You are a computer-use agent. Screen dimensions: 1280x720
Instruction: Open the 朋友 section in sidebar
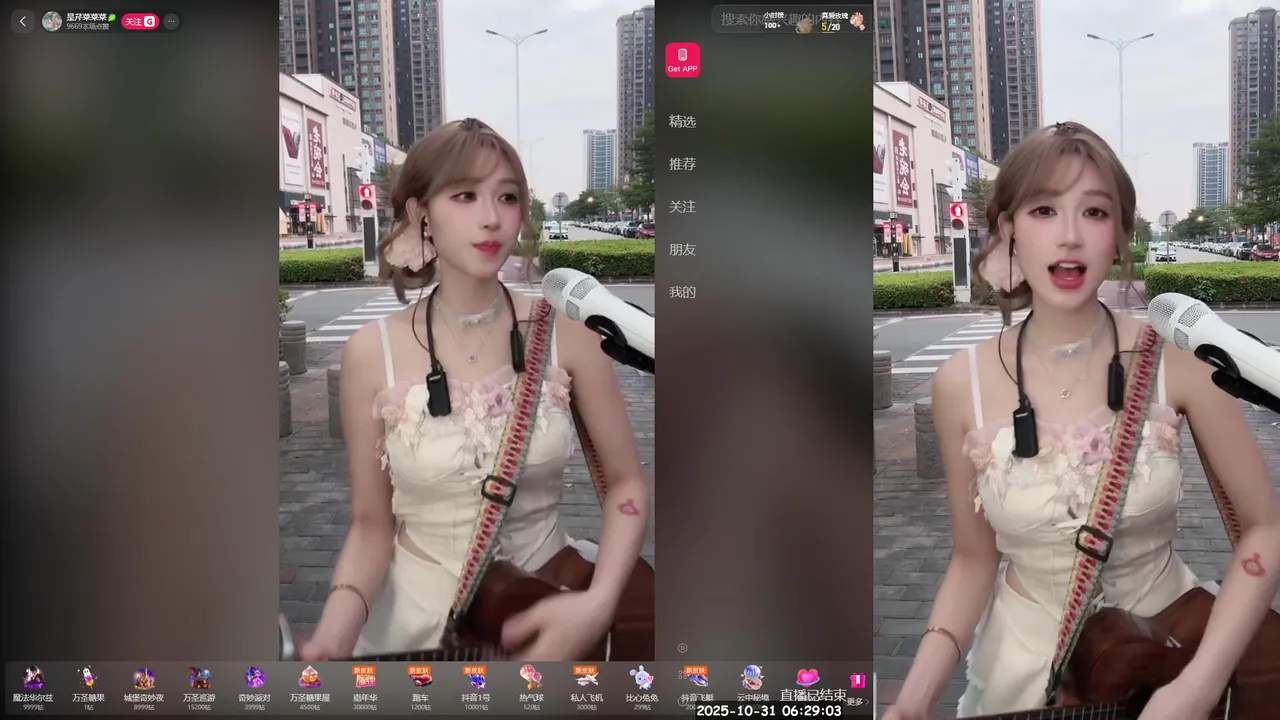coord(682,250)
